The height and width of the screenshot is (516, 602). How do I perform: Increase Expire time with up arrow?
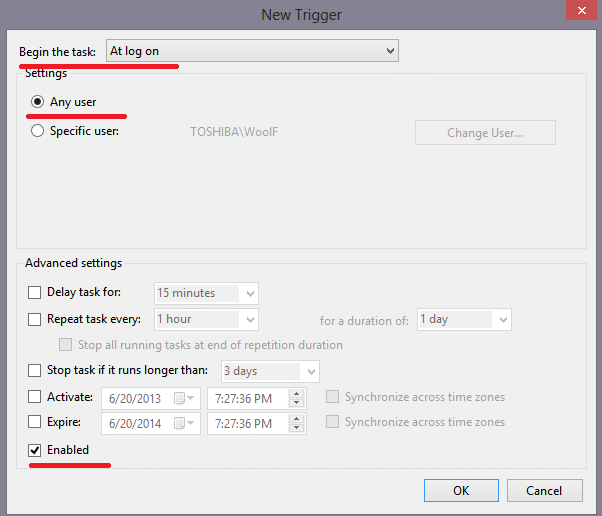coord(296,419)
